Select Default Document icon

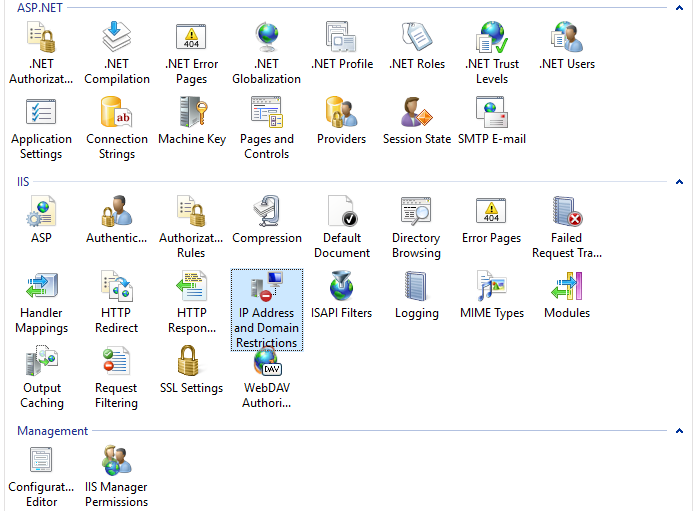point(343,211)
